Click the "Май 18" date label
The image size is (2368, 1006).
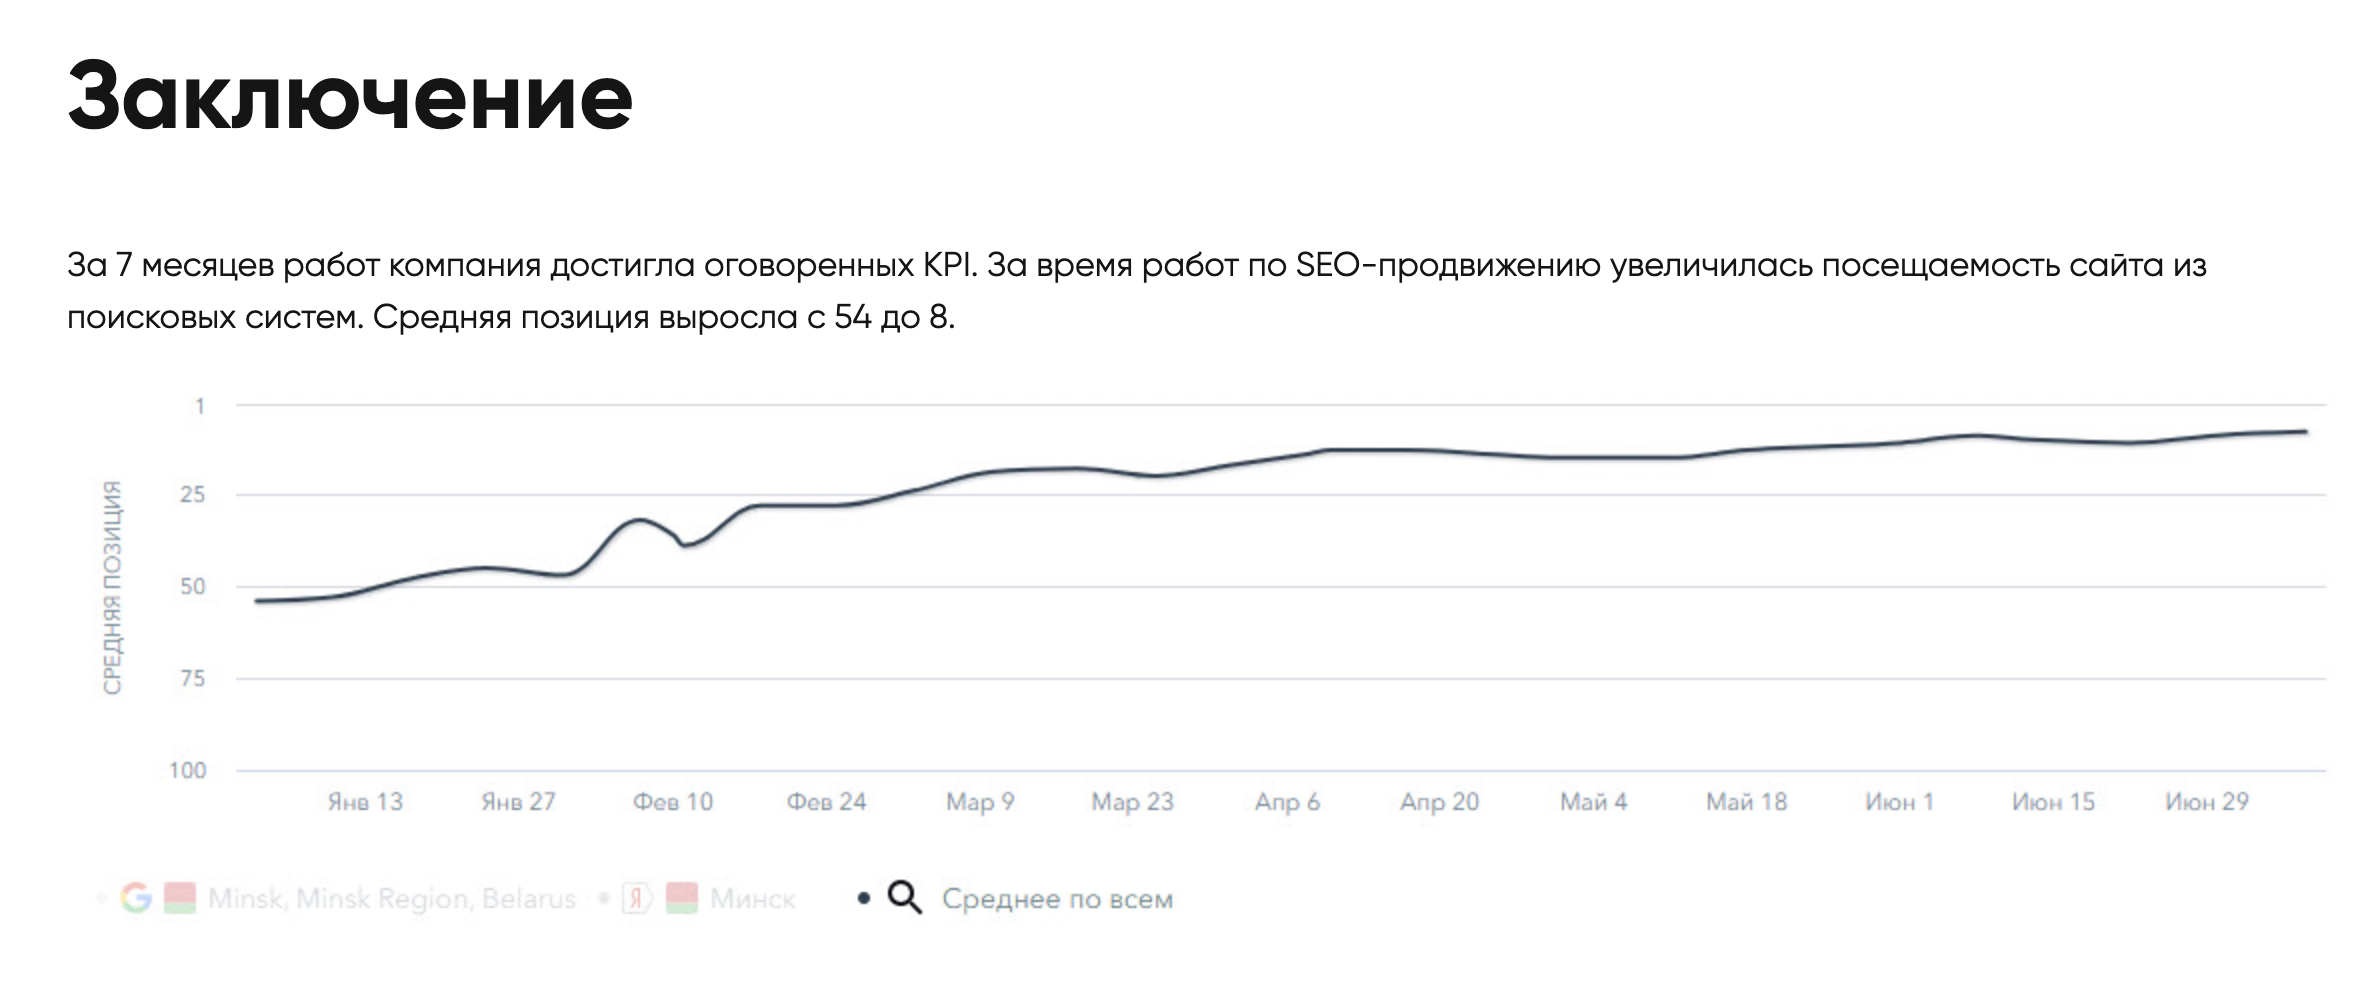[1746, 802]
